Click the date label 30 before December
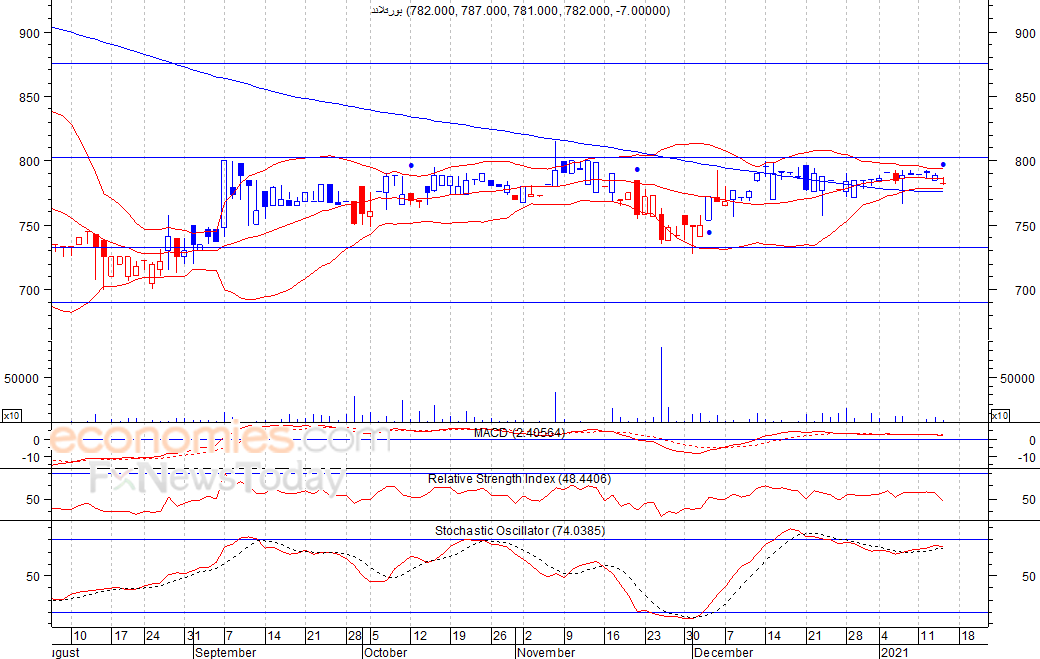This screenshot has height=659, width=1040. [x=692, y=636]
